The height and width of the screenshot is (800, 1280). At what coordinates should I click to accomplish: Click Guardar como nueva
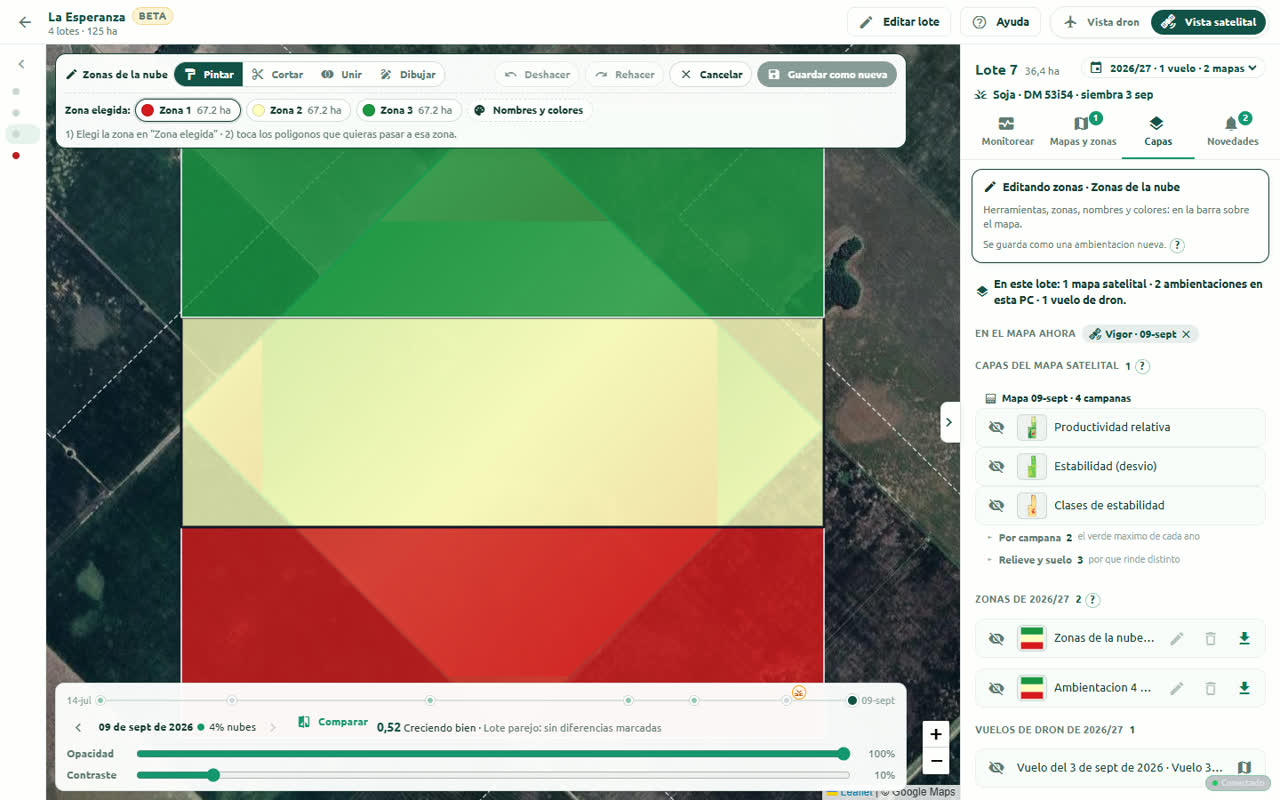tap(827, 74)
